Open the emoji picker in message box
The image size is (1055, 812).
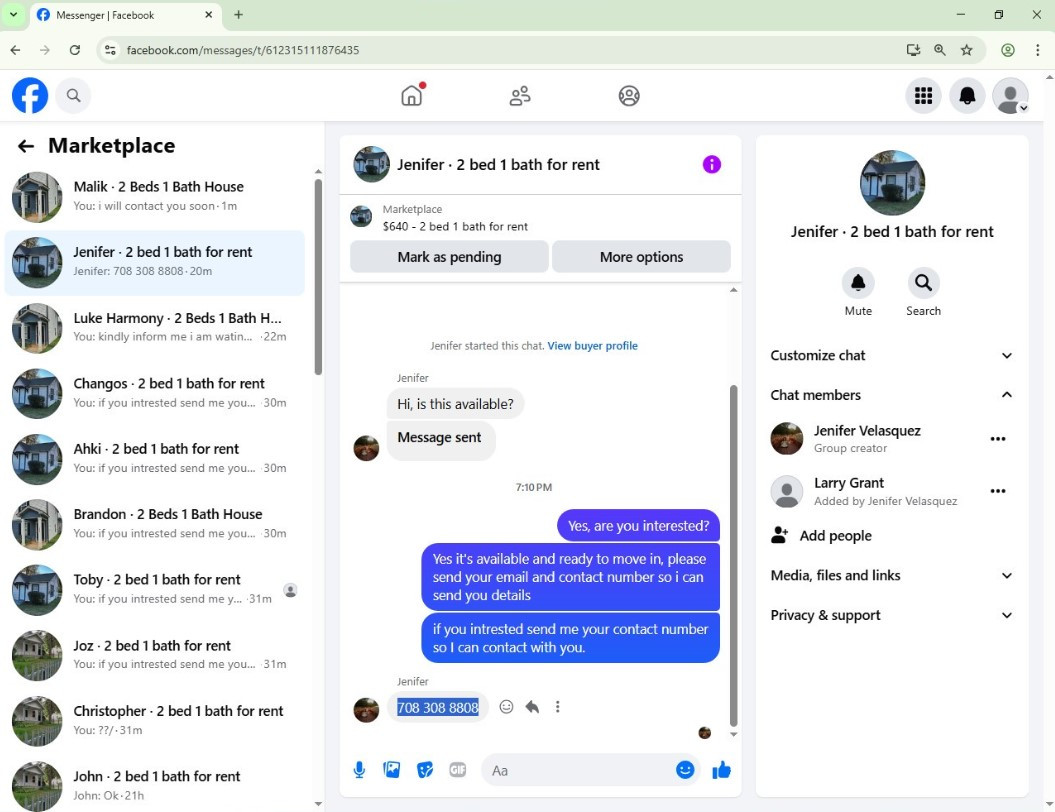[684, 770]
